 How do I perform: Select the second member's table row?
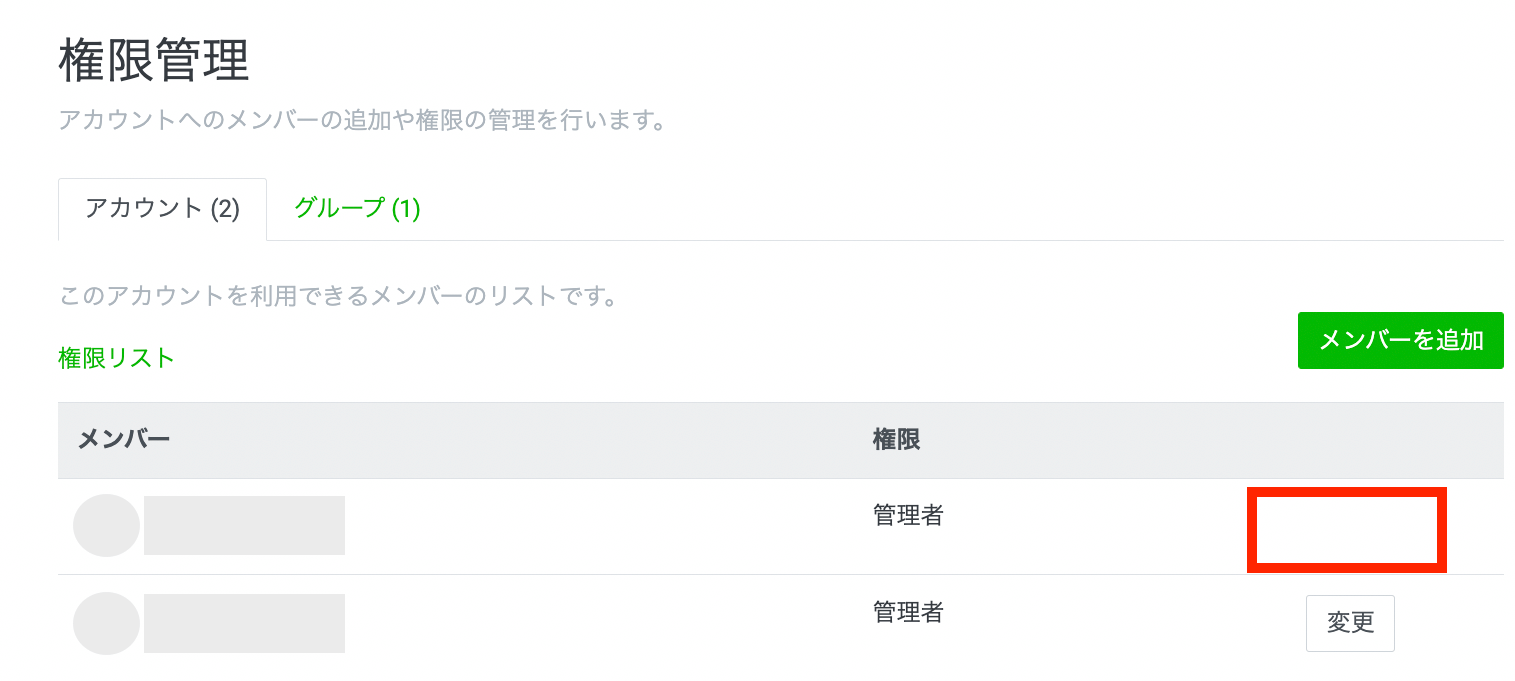click(x=600, y=625)
